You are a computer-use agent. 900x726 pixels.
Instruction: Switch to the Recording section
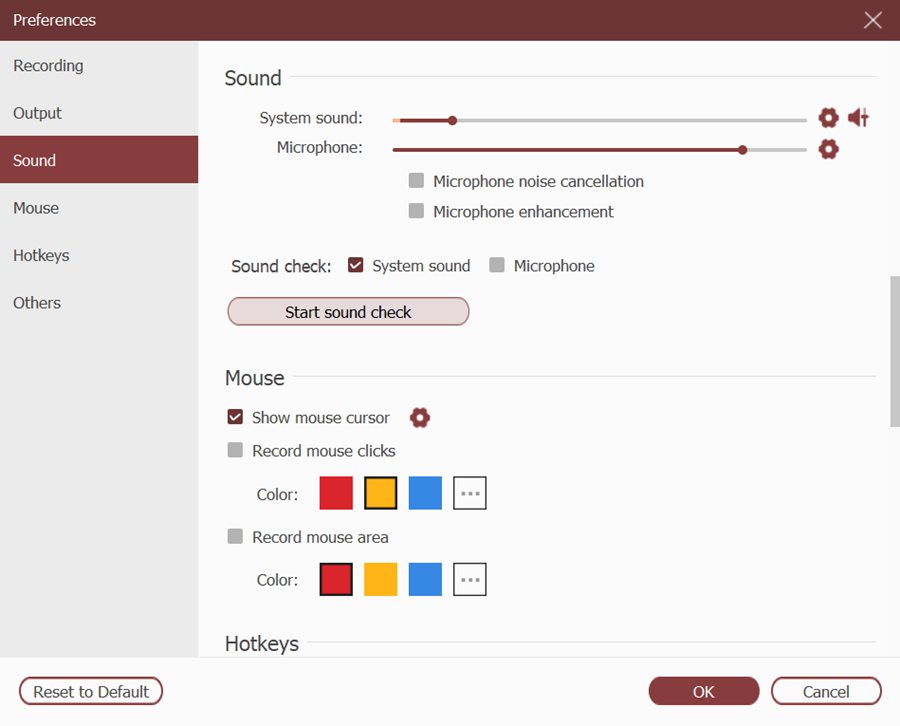click(48, 66)
